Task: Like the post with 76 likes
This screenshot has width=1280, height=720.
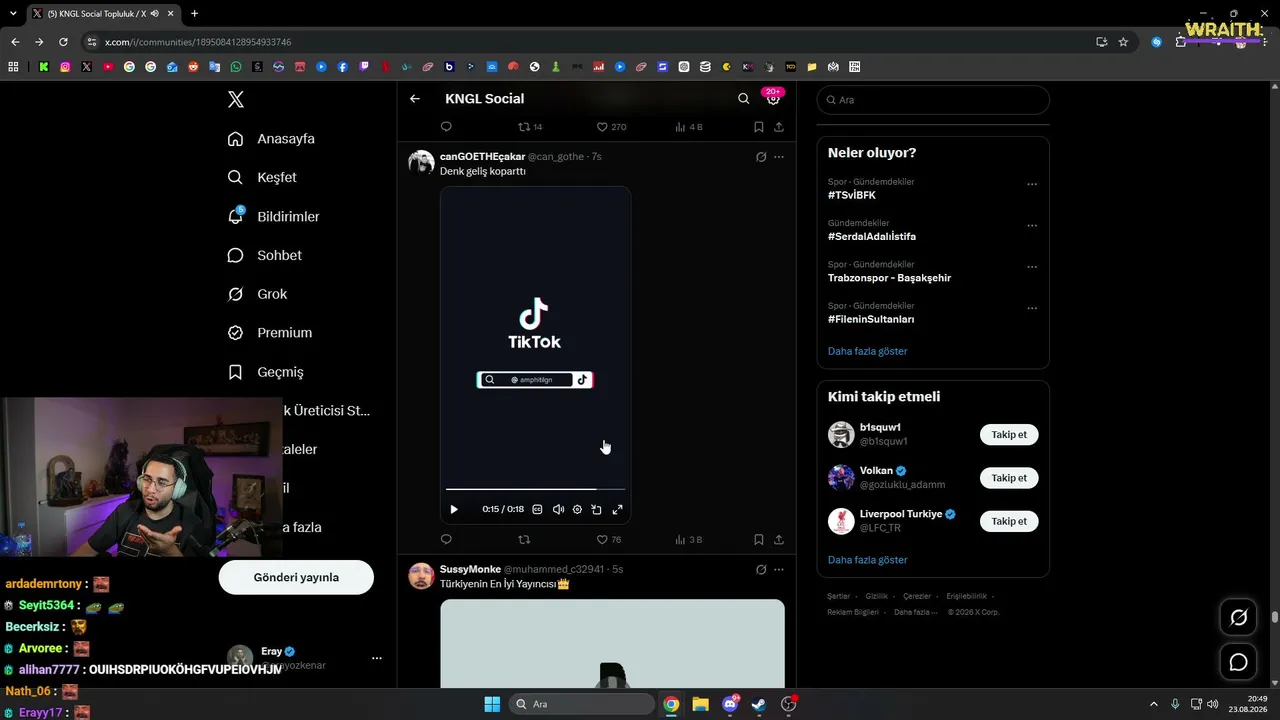Action: coord(609,539)
